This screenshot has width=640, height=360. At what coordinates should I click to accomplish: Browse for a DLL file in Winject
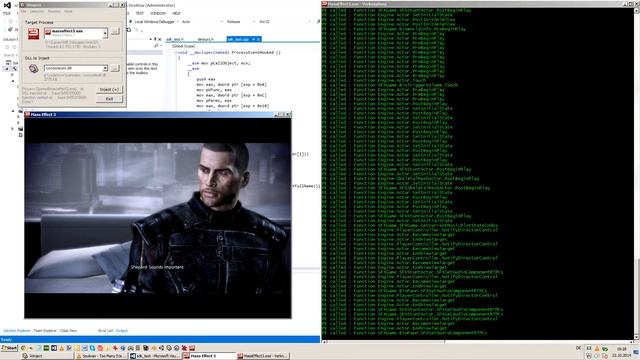(115, 68)
